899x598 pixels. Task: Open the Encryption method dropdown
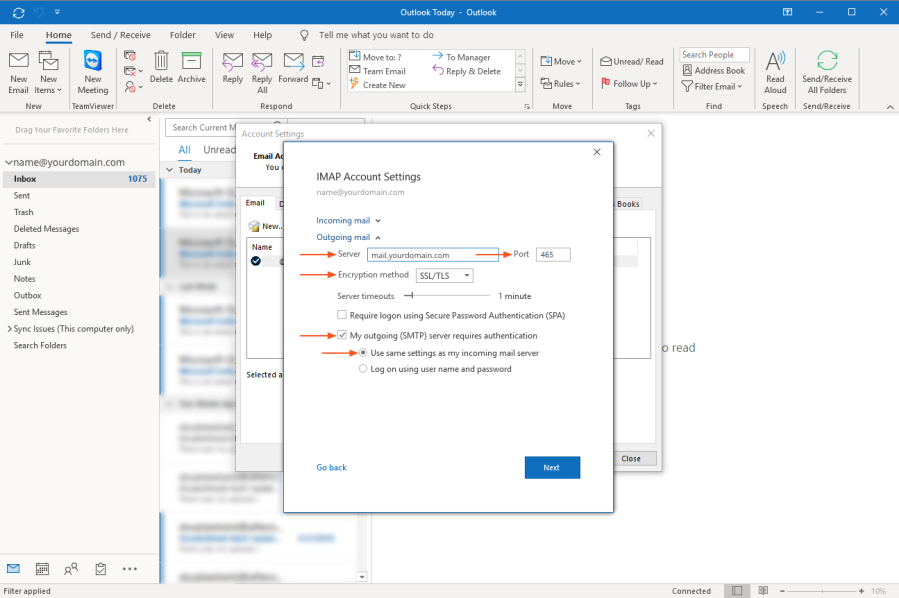(444, 275)
